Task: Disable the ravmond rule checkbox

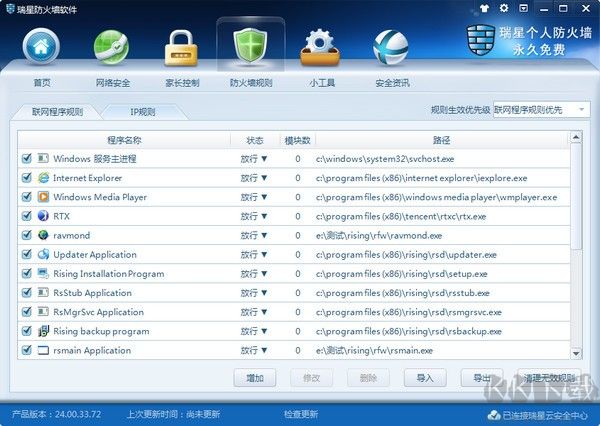Action: (26, 235)
